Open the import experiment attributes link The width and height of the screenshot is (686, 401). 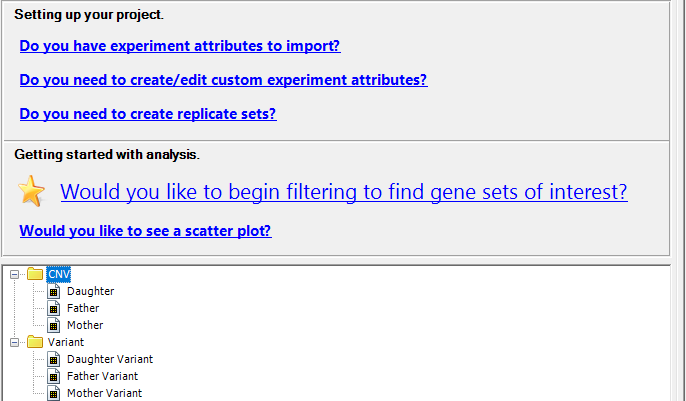[180, 46]
